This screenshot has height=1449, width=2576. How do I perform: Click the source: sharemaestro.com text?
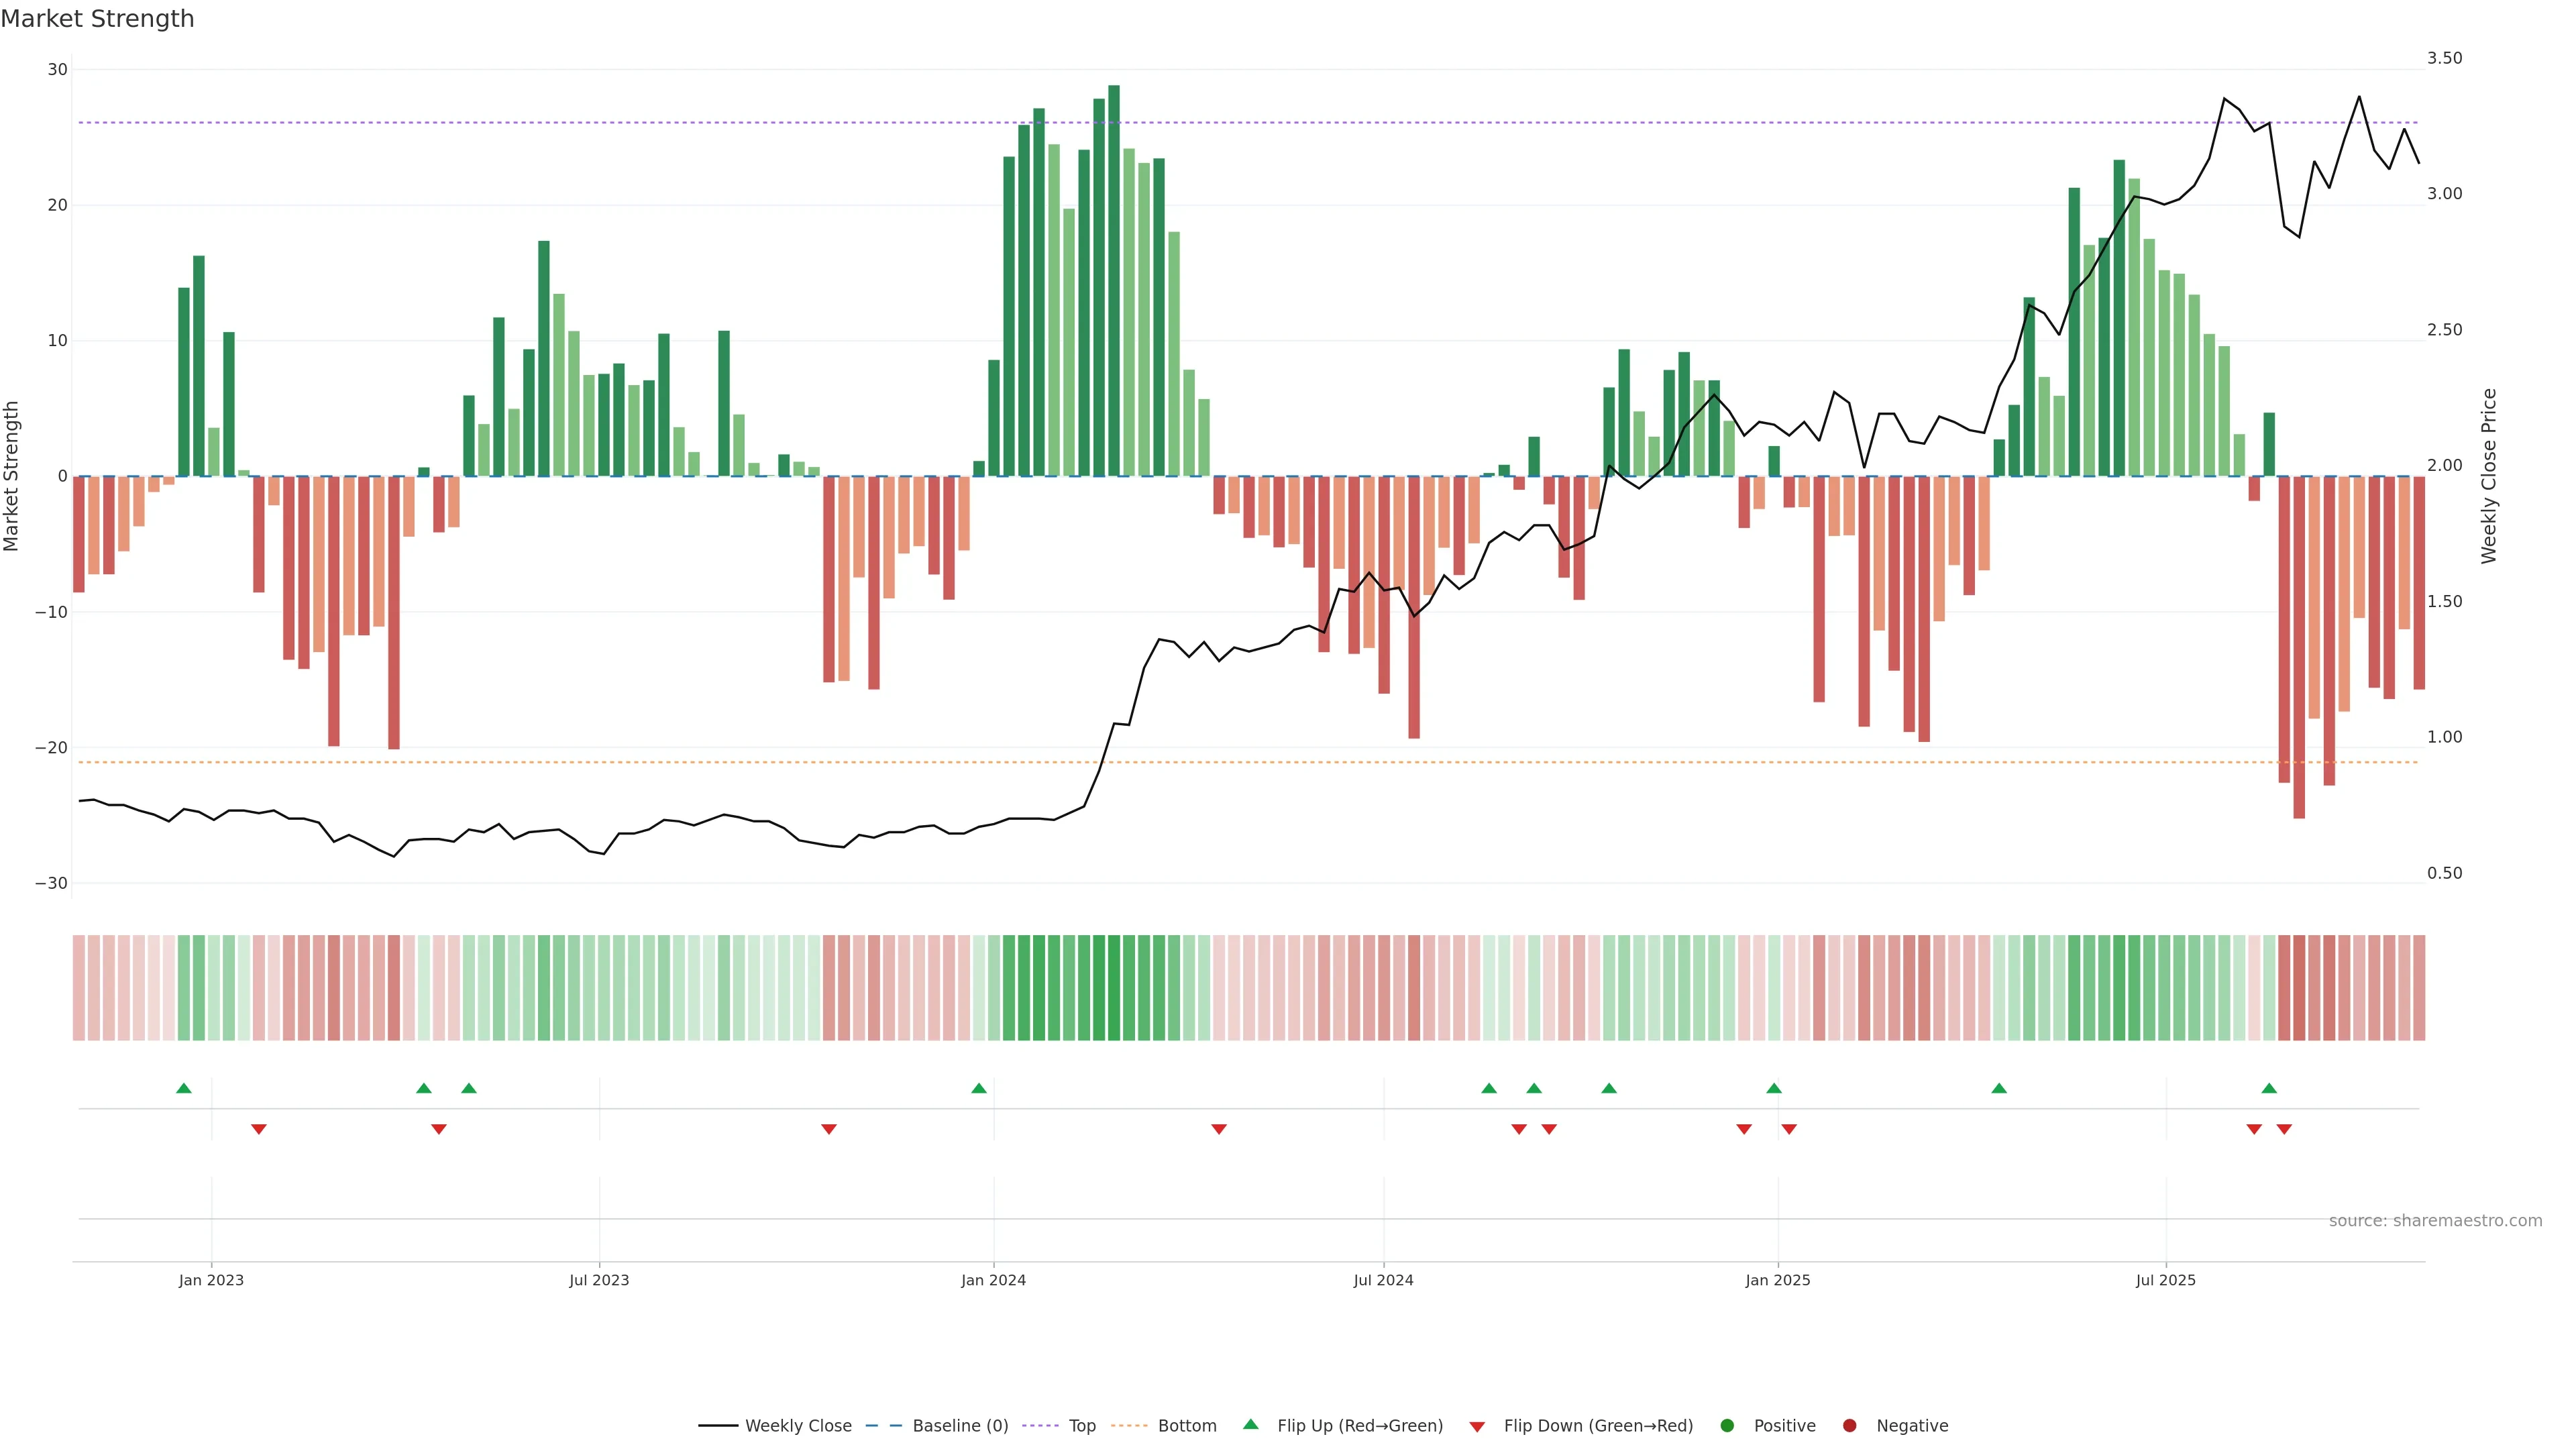(2435, 1220)
